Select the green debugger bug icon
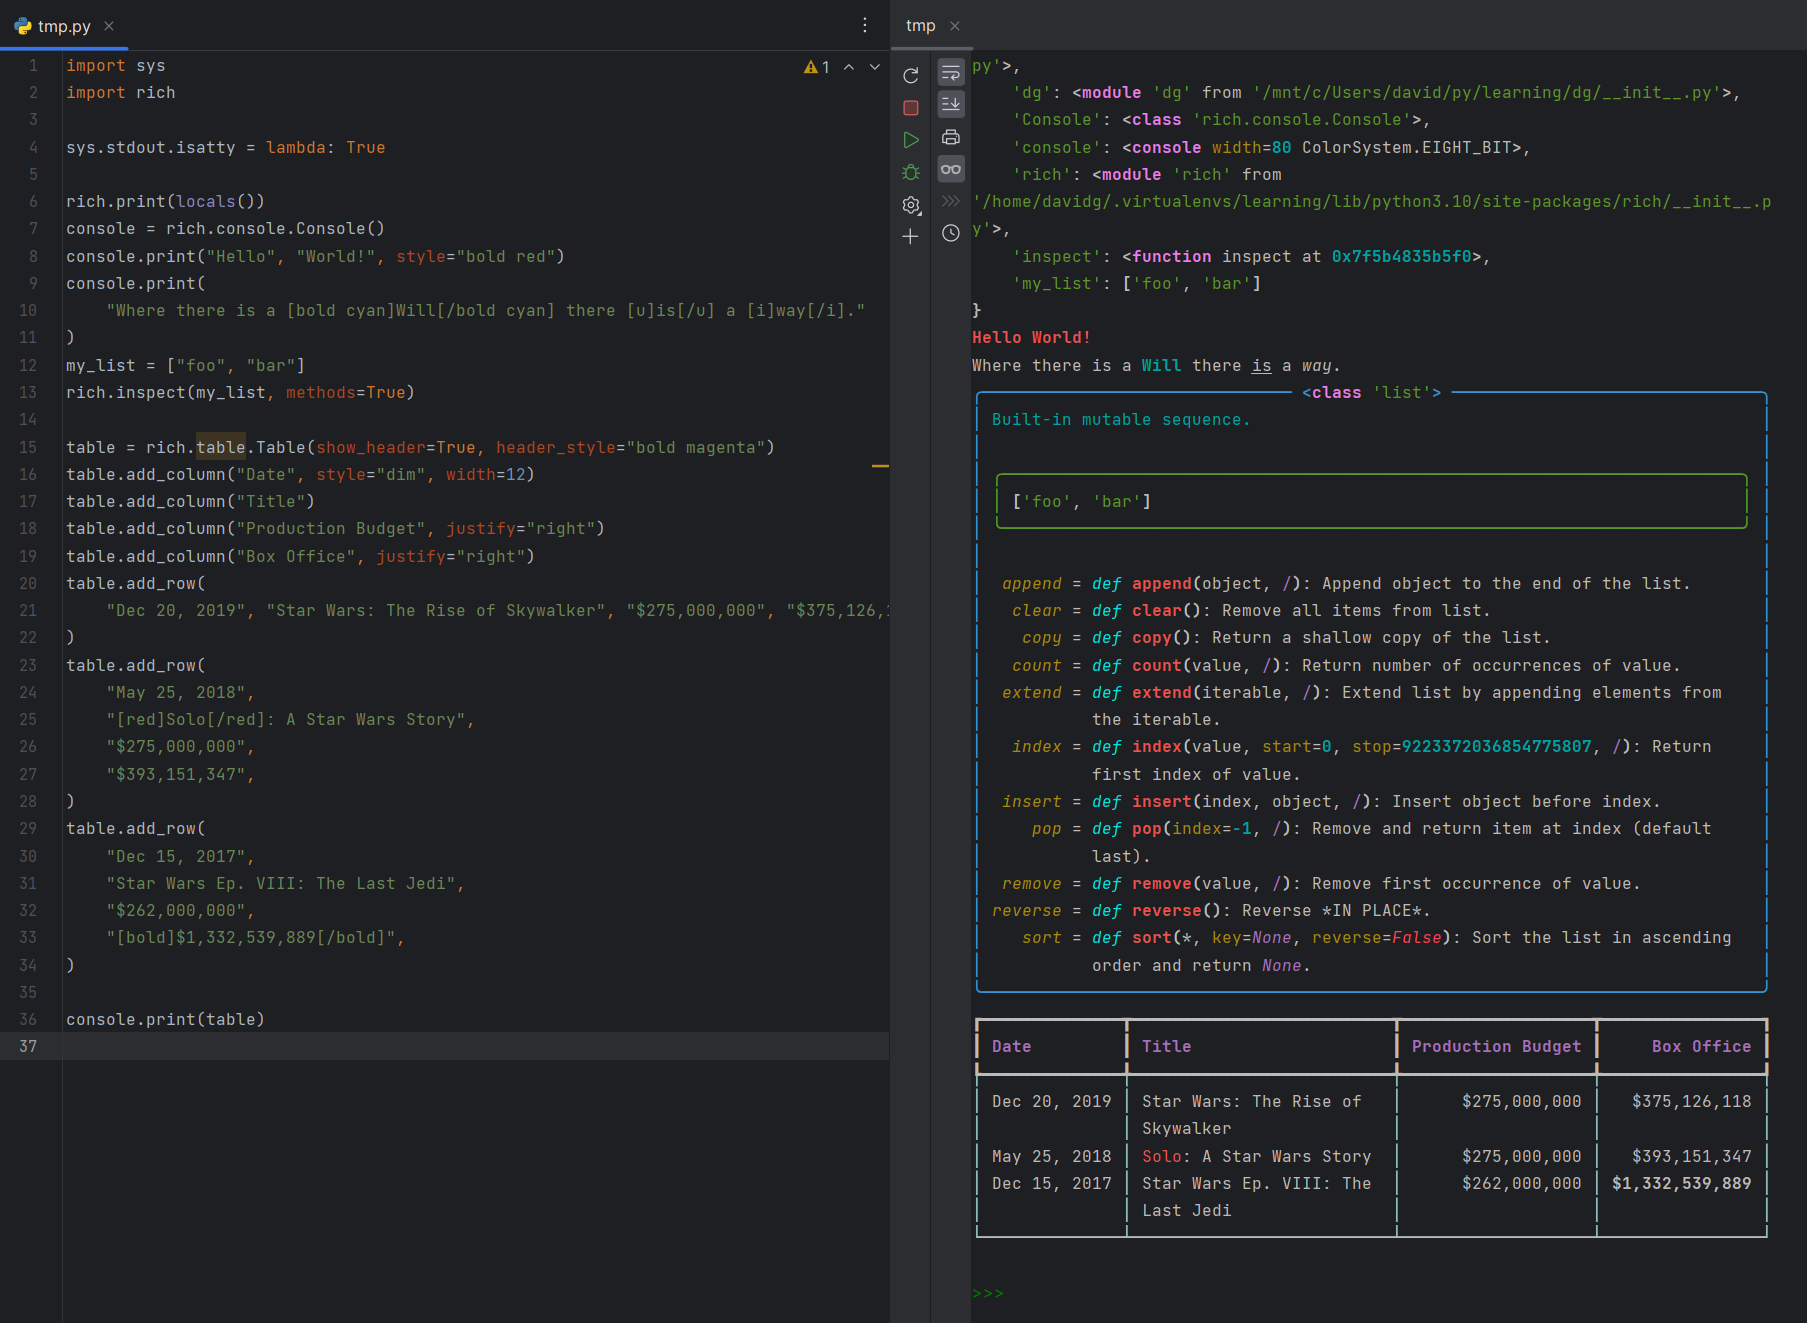The width and height of the screenshot is (1807, 1323). point(911,171)
